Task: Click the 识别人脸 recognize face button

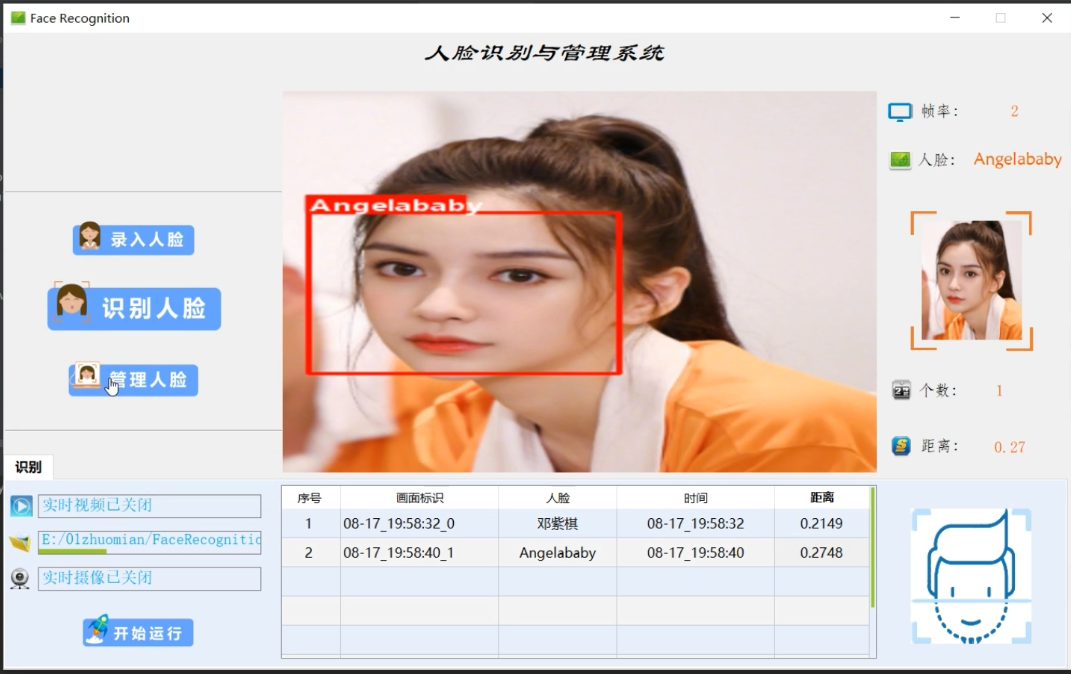Action: (x=135, y=309)
